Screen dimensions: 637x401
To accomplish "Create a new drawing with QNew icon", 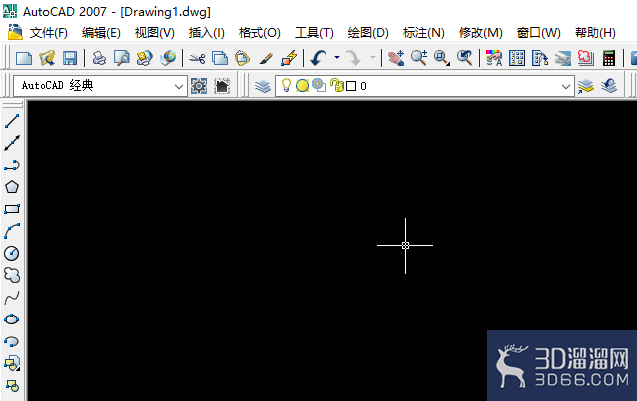I will (24, 58).
